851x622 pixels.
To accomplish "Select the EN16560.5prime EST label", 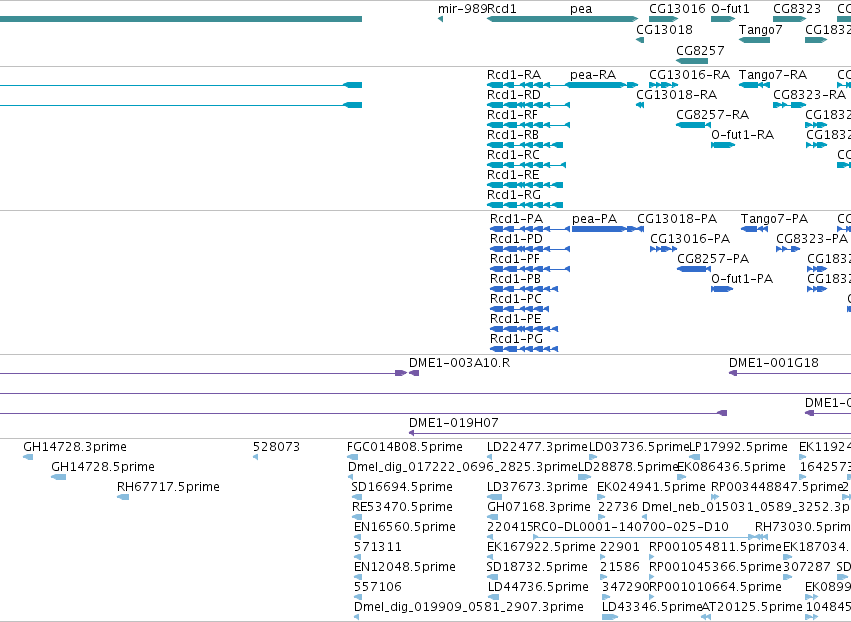I will [x=405, y=527].
